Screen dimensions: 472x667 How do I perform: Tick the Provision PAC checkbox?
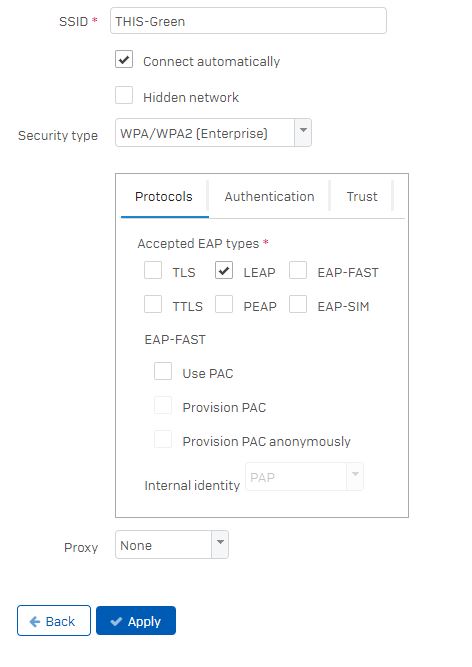coord(163,405)
